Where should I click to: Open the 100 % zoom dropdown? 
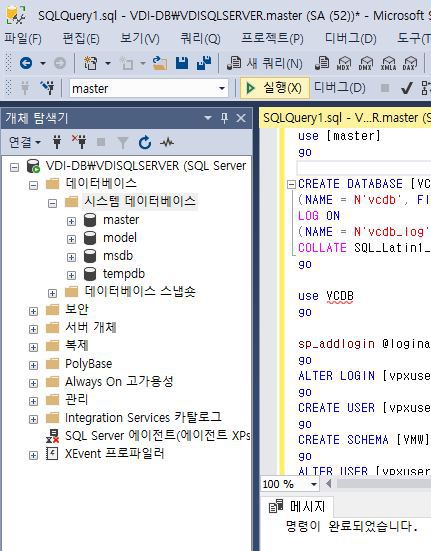pos(313,484)
